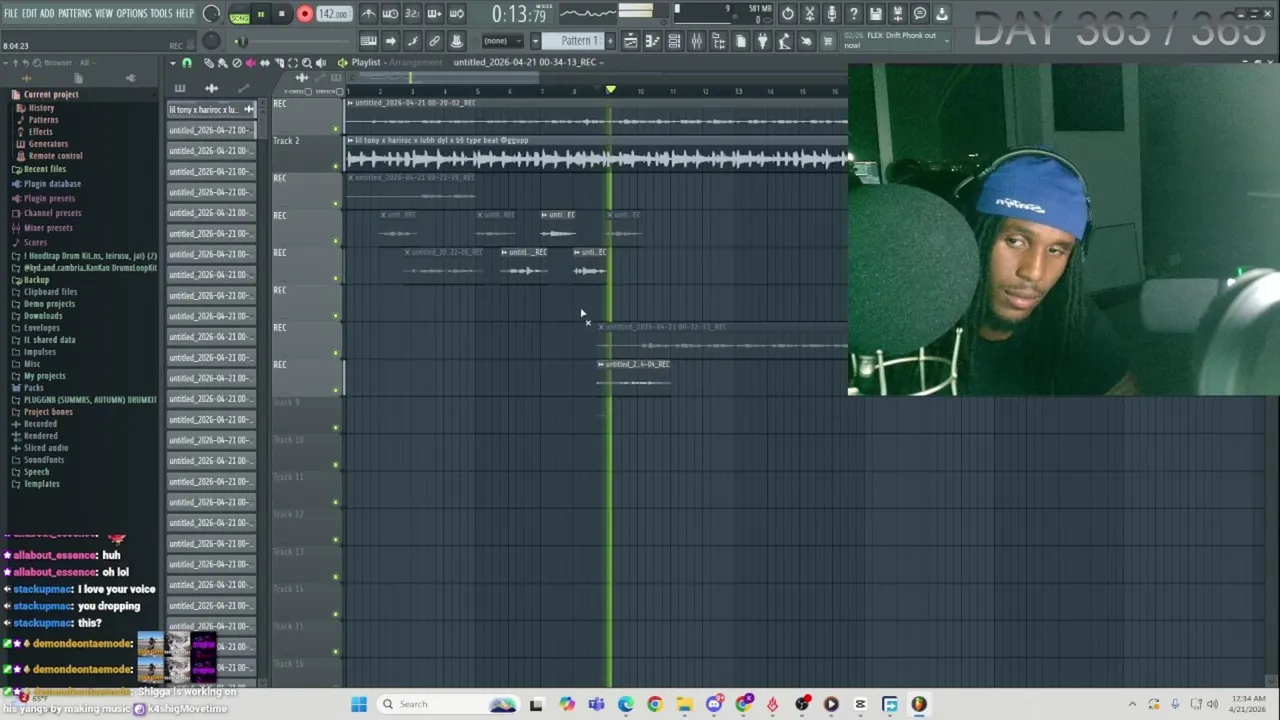The image size is (1280, 720).
Task: Open the audio editor scissors icon
Action: tap(810, 14)
